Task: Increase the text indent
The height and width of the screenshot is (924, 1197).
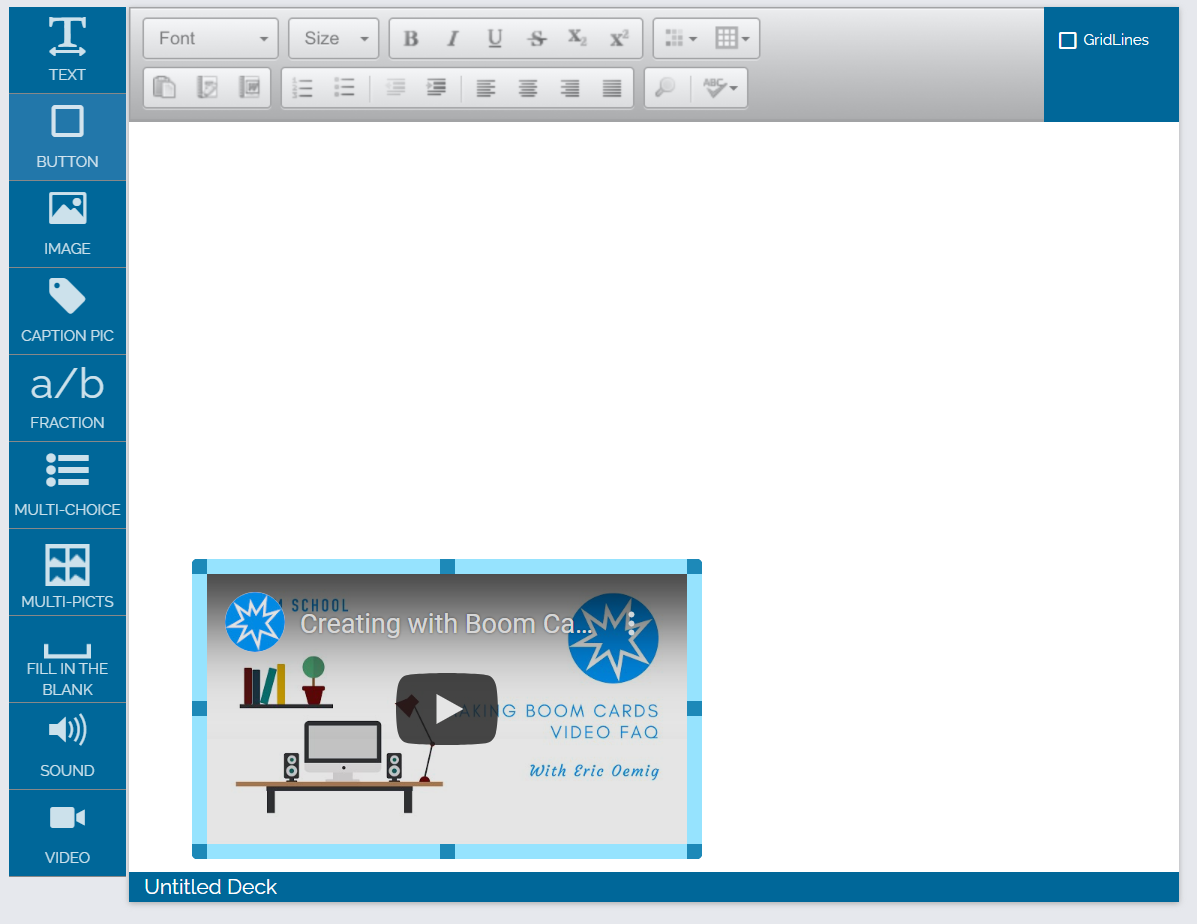Action: coord(436,88)
